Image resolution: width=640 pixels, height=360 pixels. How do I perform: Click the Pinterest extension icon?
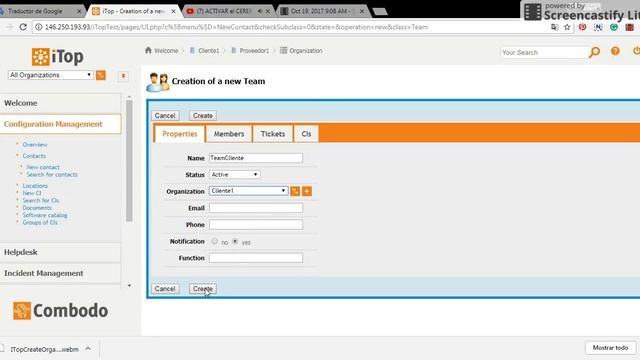pos(582,27)
